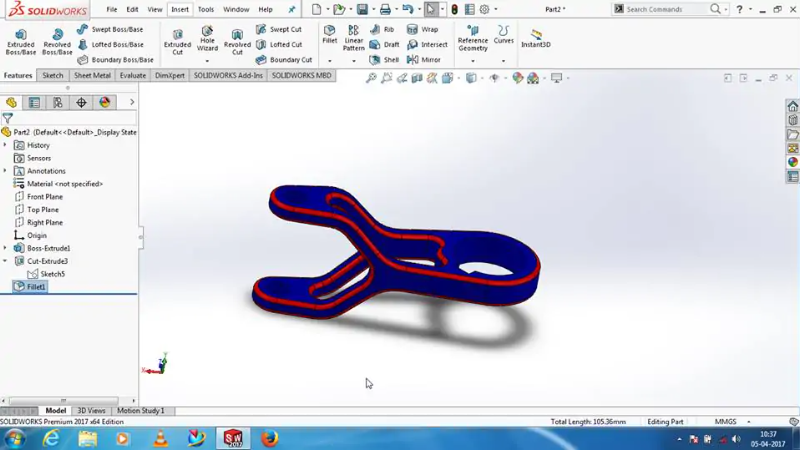The height and width of the screenshot is (450, 800).
Task: Open the Reference Geometry dropdown arrow
Action: (x=473, y=61)
